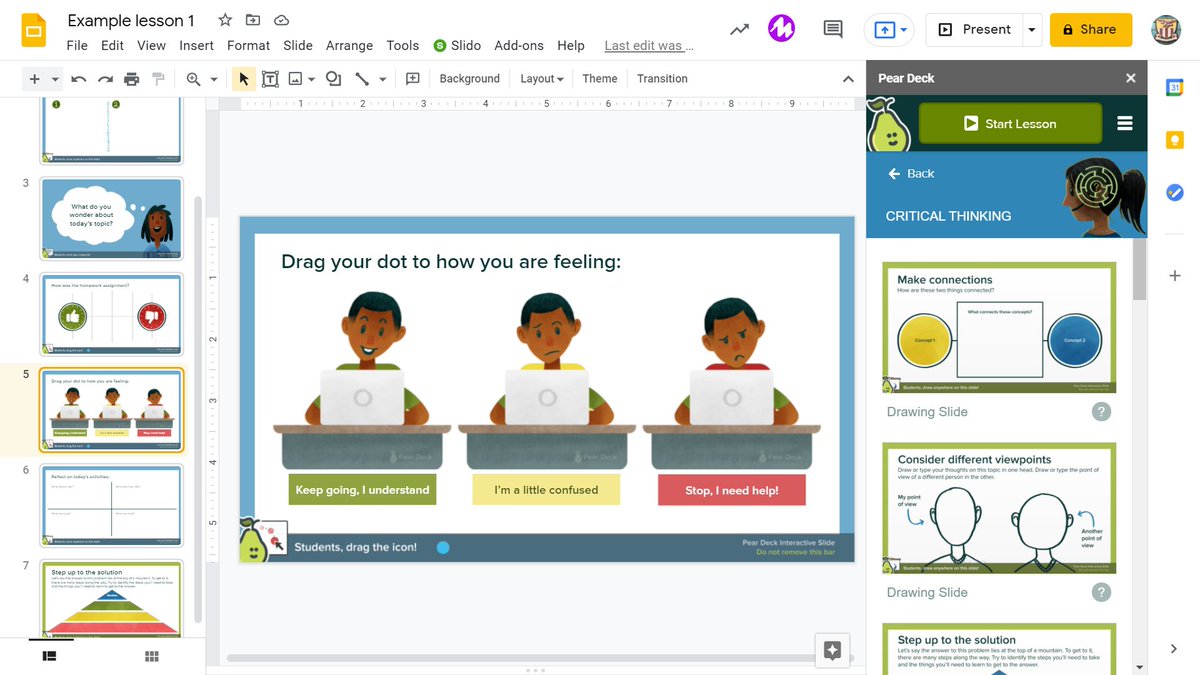Go Back in Pear Deck panel
This screenshot has width=1200, height=675.
(x=911, y=173)
